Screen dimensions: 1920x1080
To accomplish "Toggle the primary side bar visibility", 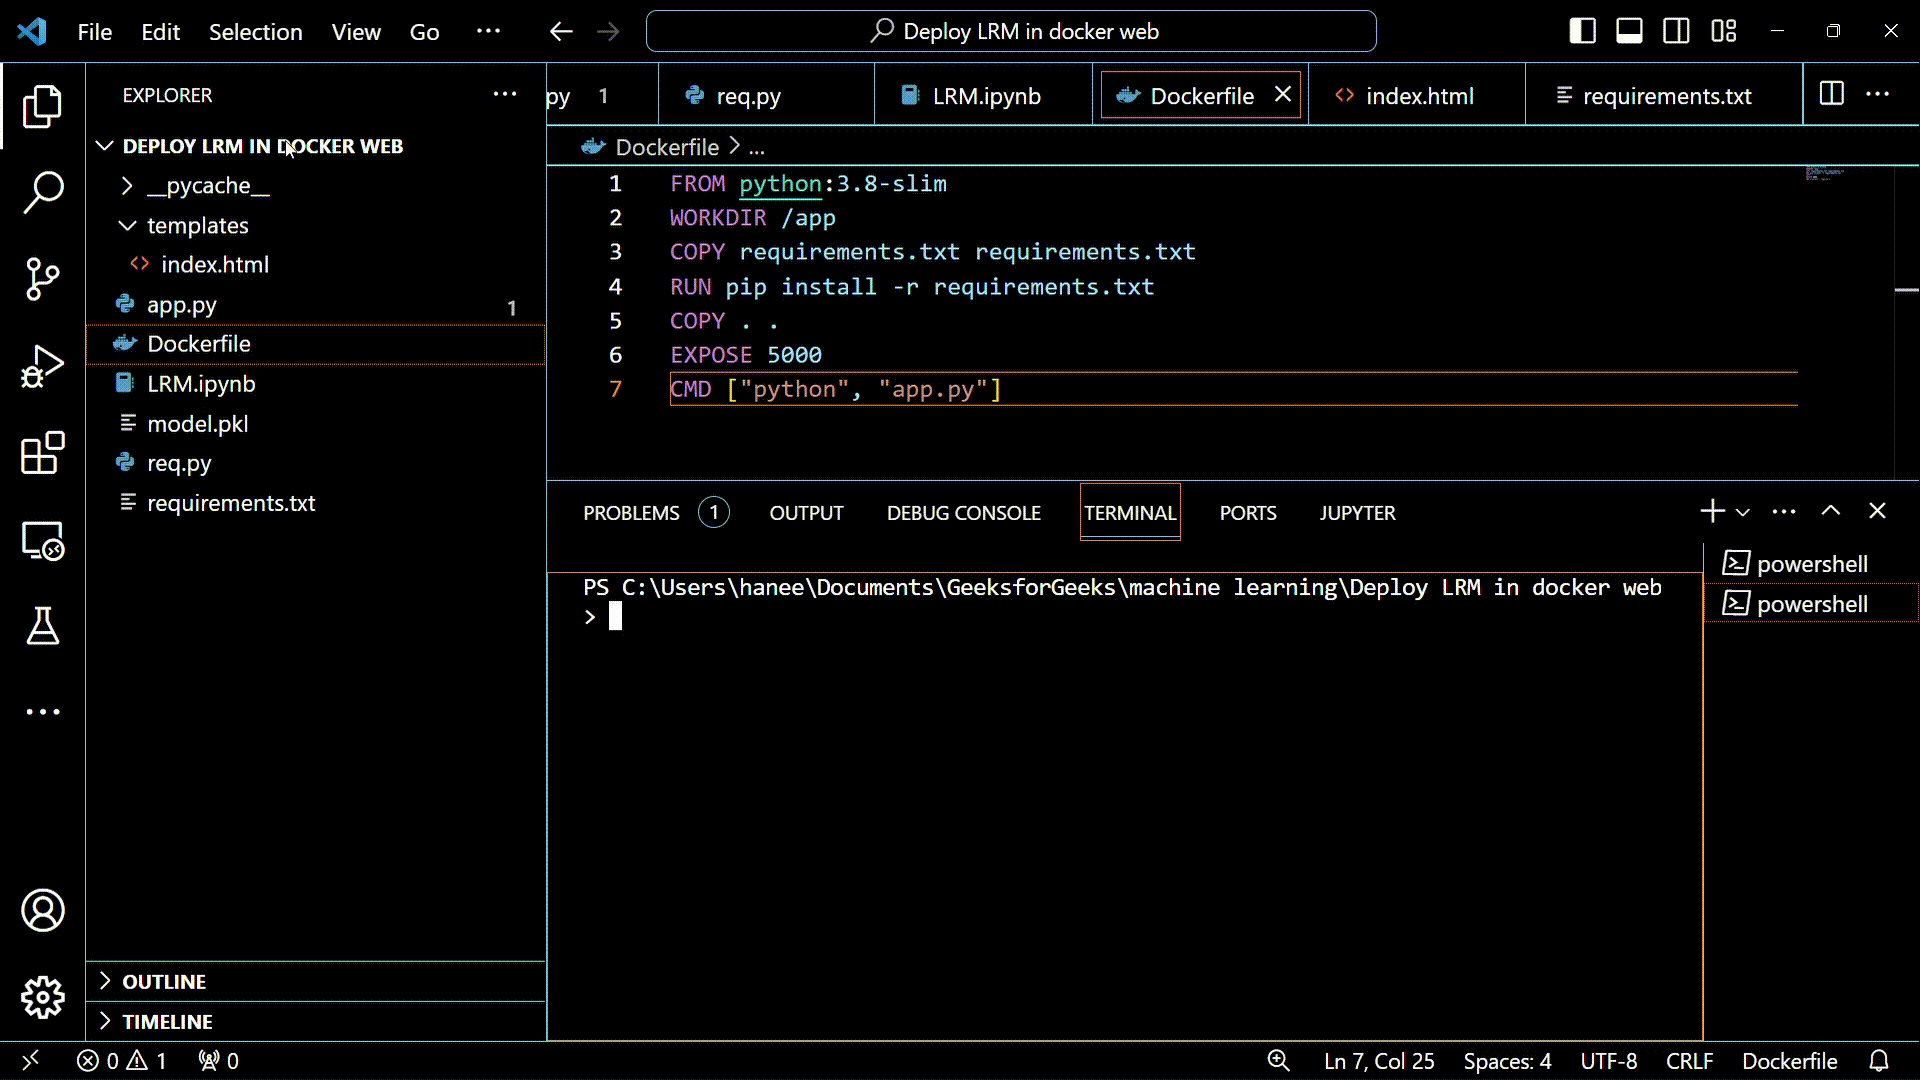I will 1582,31.
